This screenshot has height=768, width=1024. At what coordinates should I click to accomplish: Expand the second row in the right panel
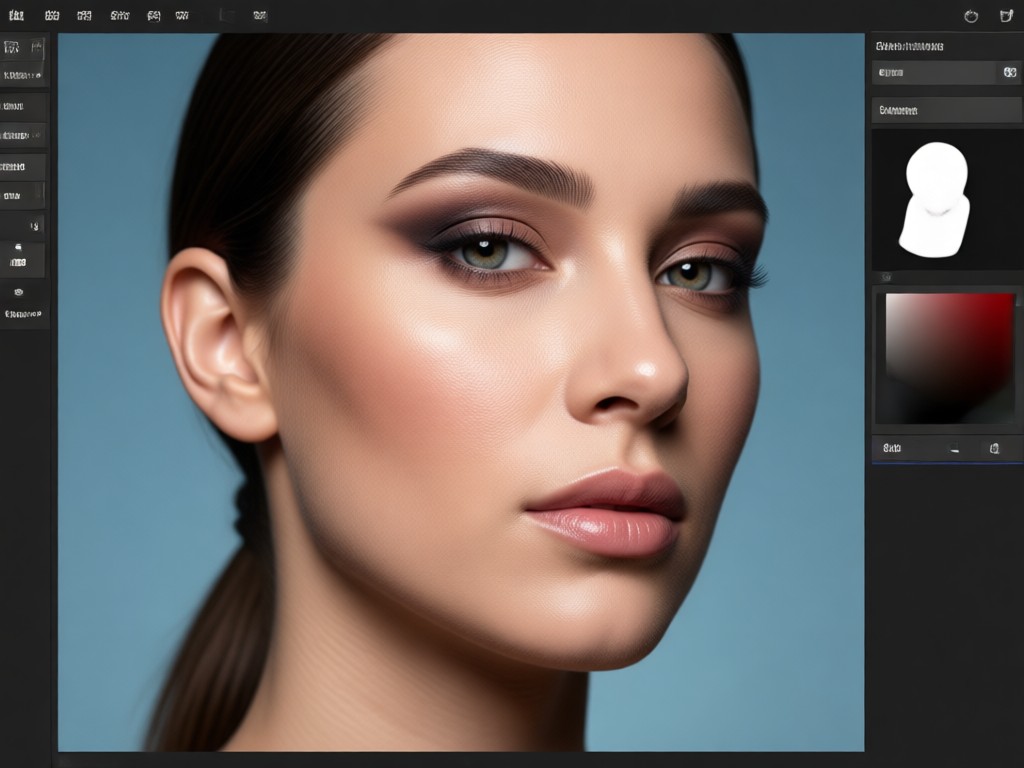tap(946, 110)
